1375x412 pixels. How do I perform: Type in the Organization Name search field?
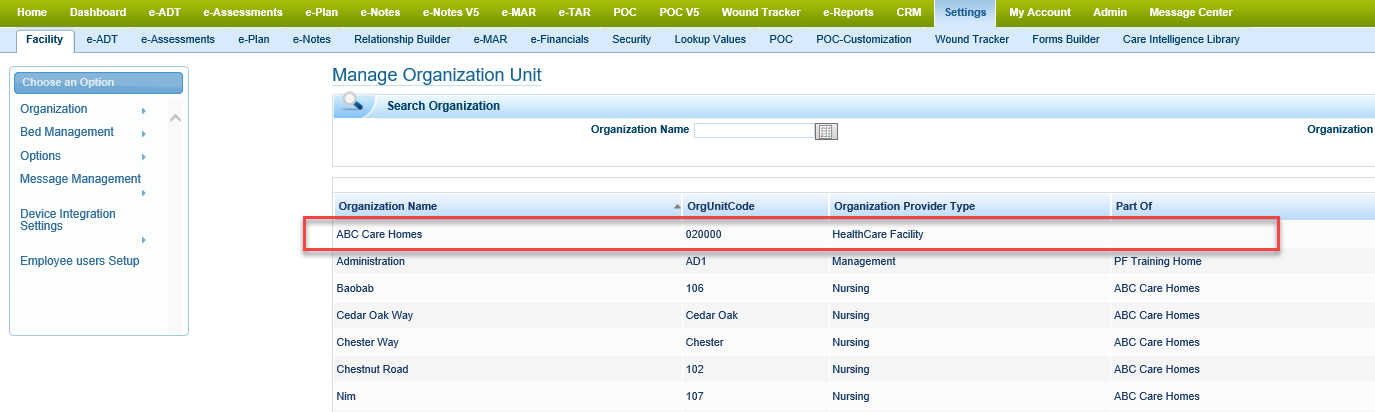[x=754, y=130]
